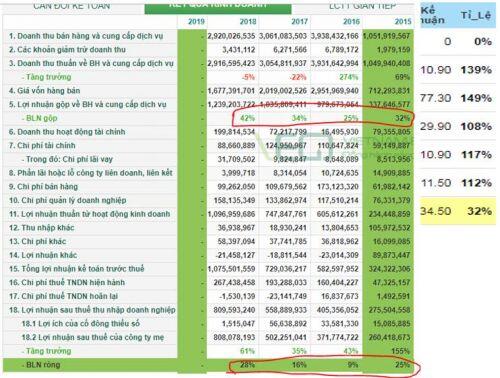Click 2018 net profit value 809,593,240
Viewport: 500px width, 378px height.
click(x=234, y=310)
